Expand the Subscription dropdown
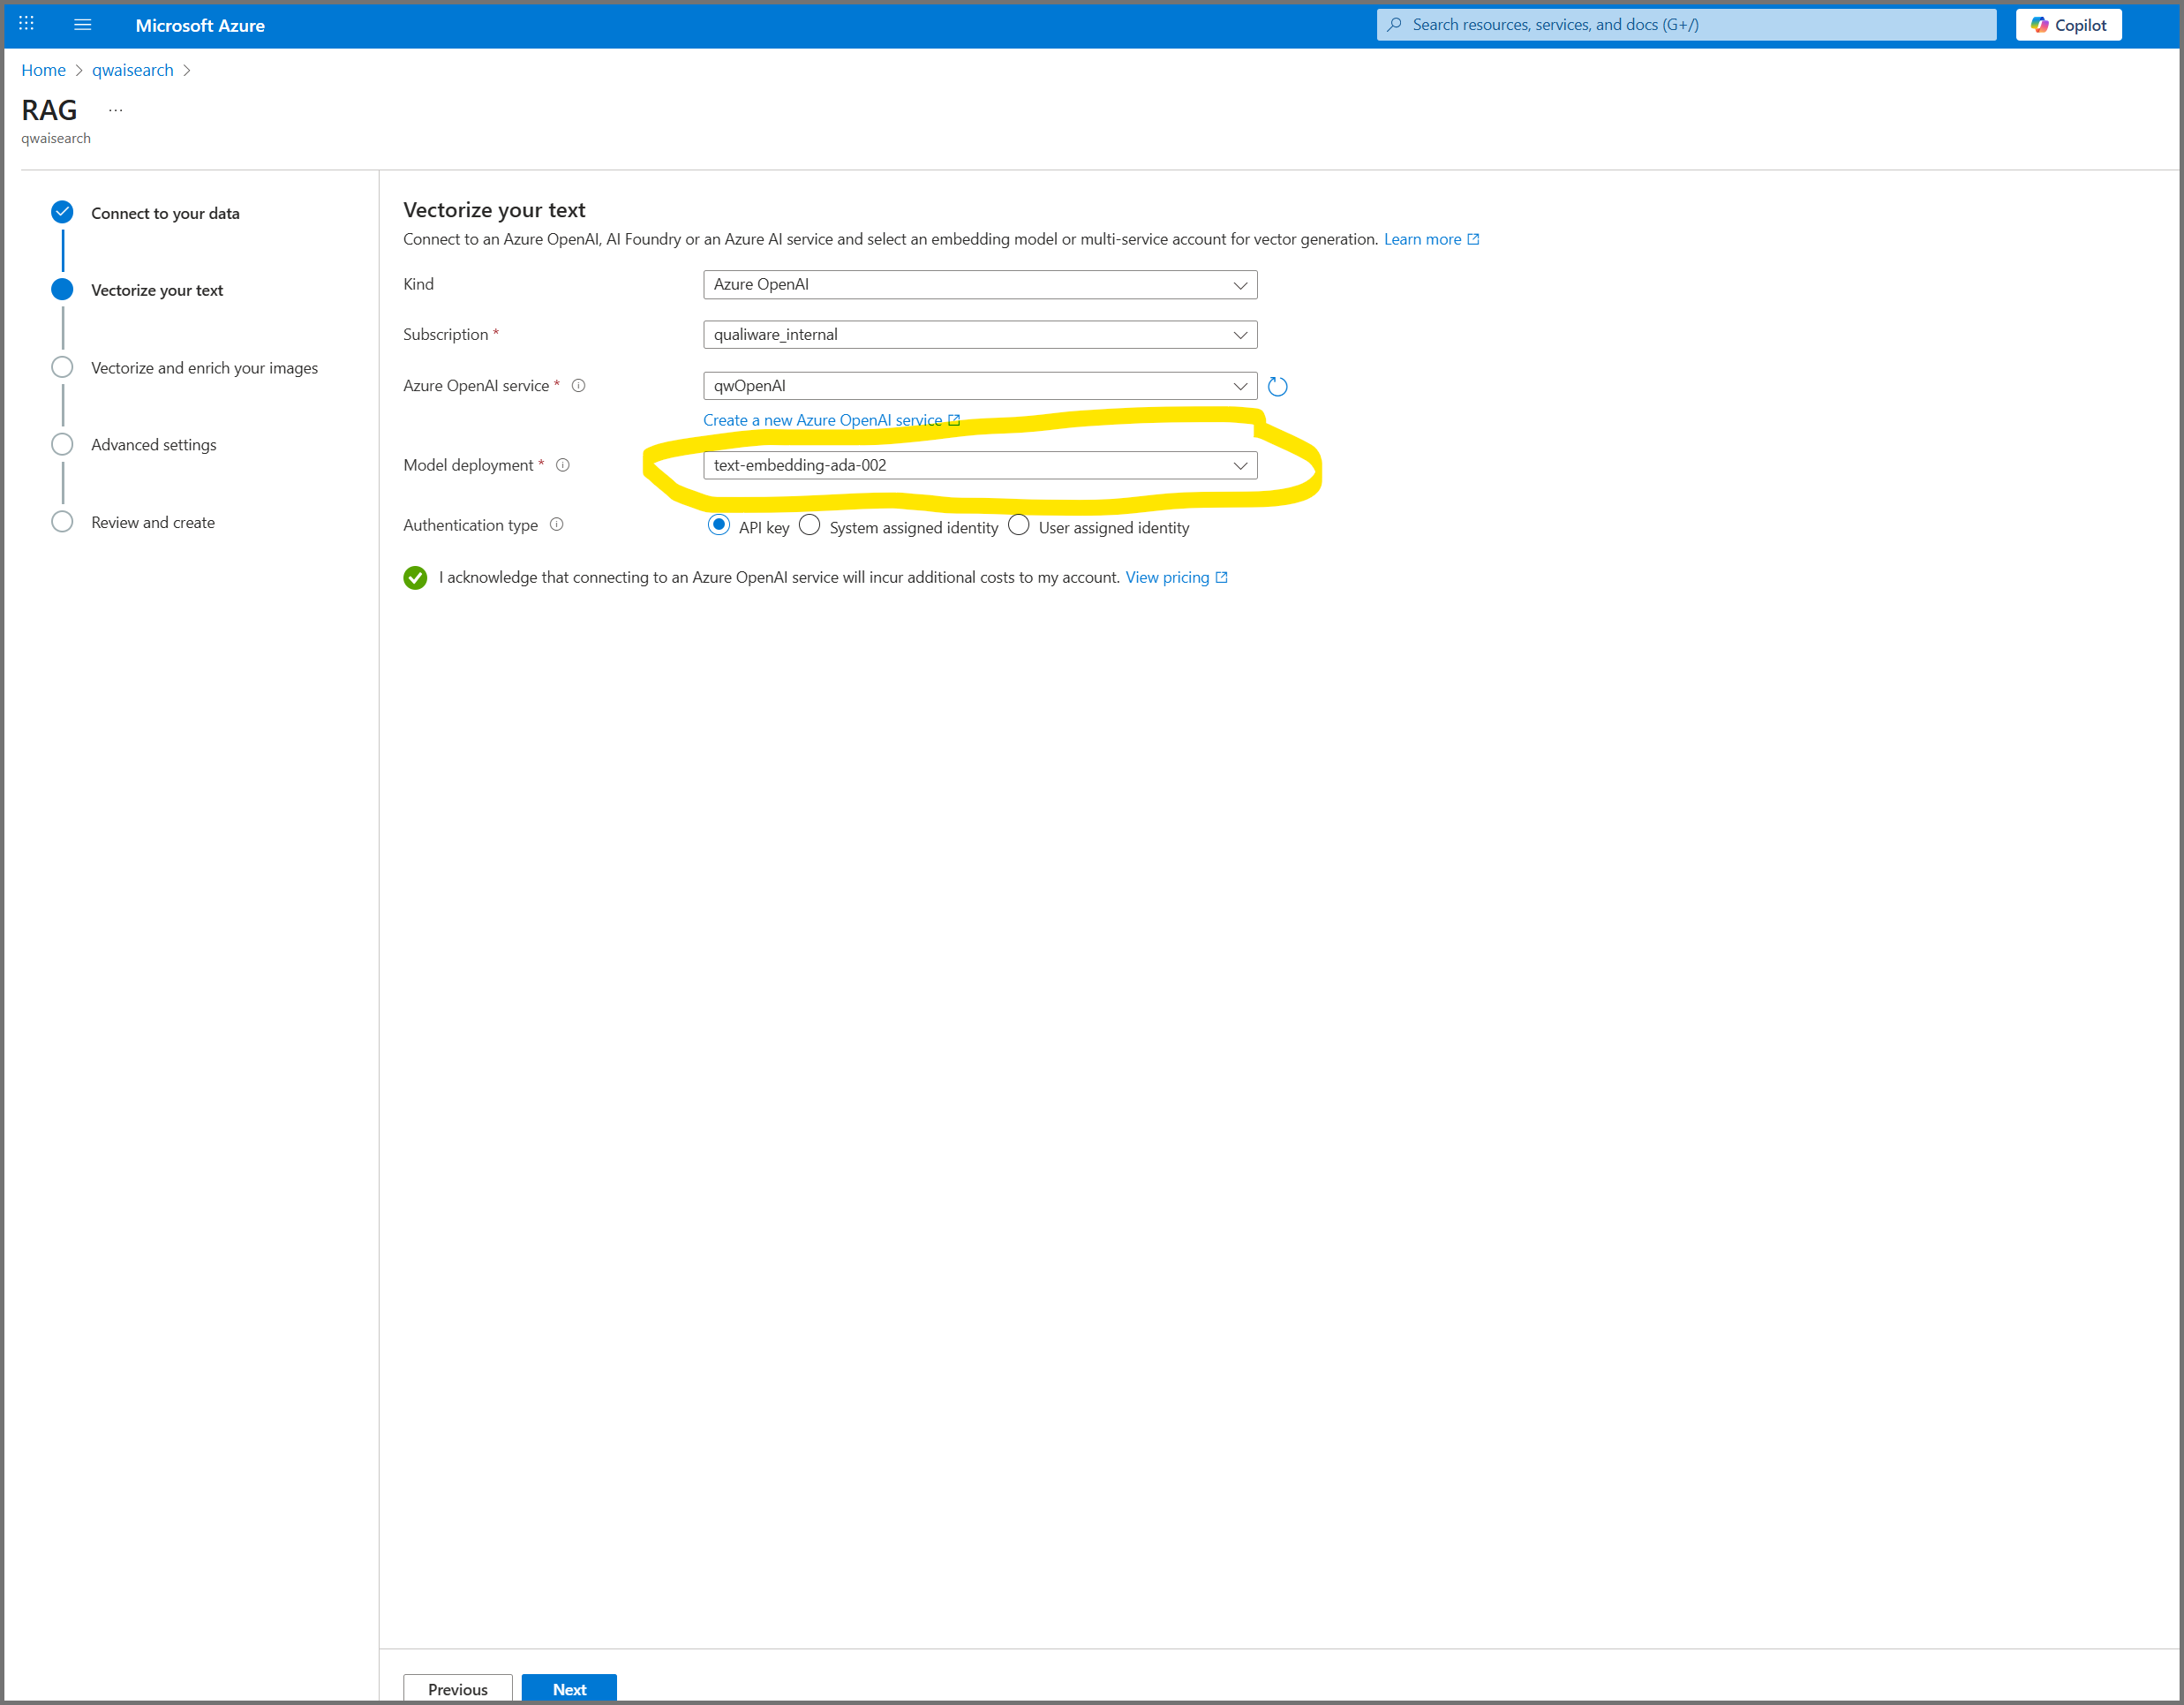Screen dimensions: 2184x1705 (979, 335)
